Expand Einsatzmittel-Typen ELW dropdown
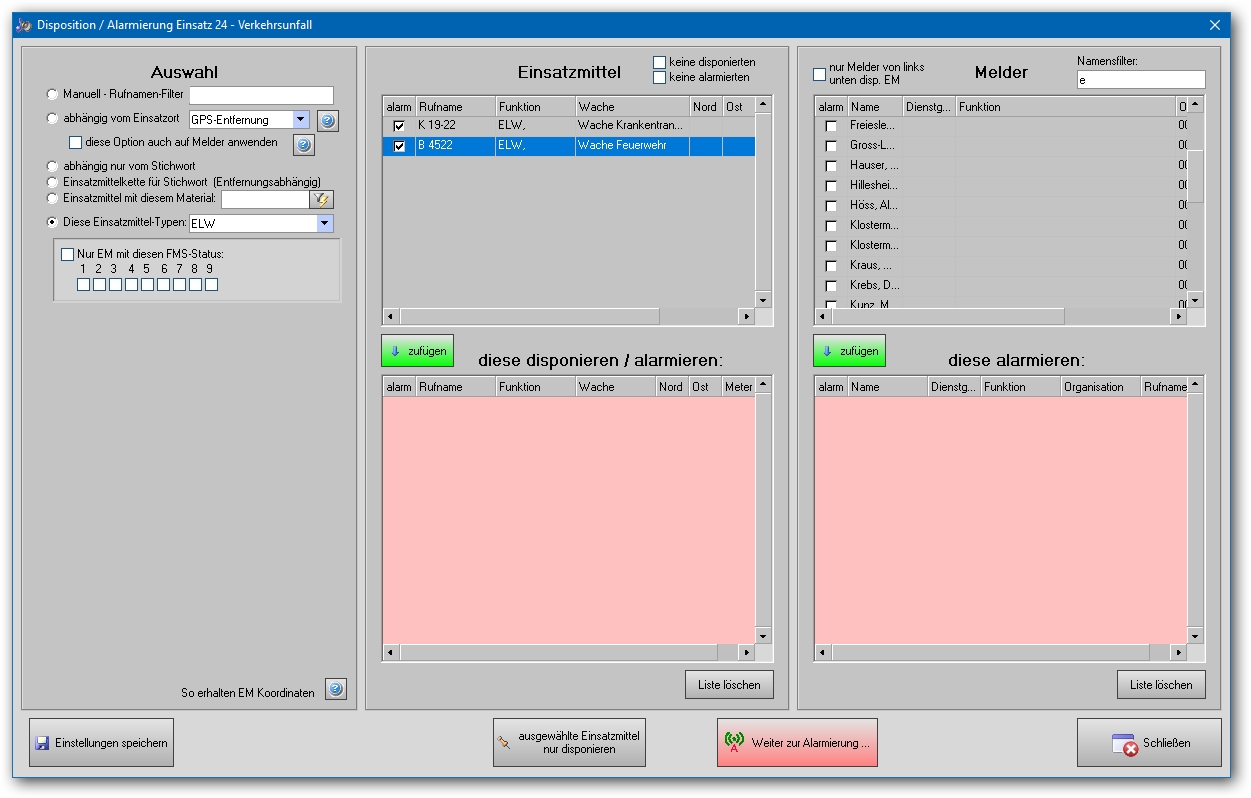1251x798 pixels. click(325, 223)
